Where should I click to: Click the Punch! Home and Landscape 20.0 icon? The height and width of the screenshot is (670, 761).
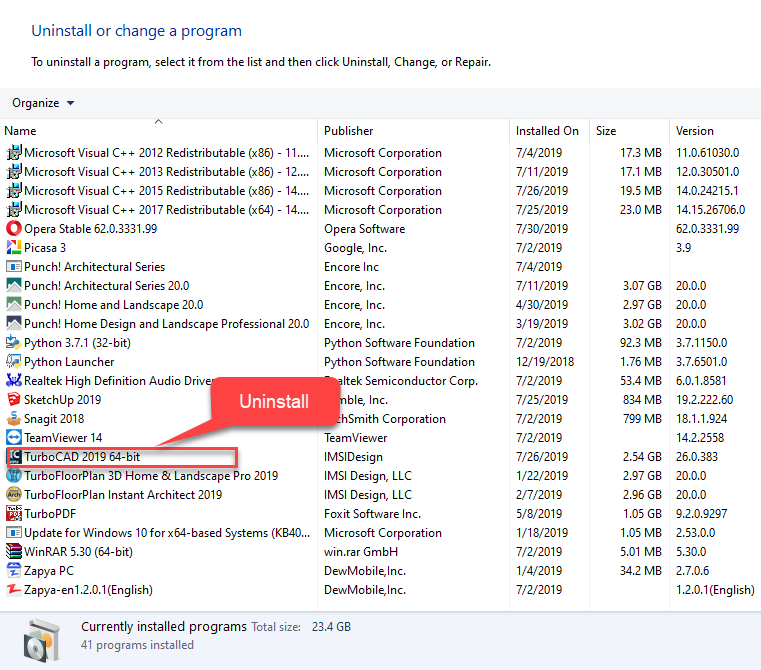click(14, 304)
